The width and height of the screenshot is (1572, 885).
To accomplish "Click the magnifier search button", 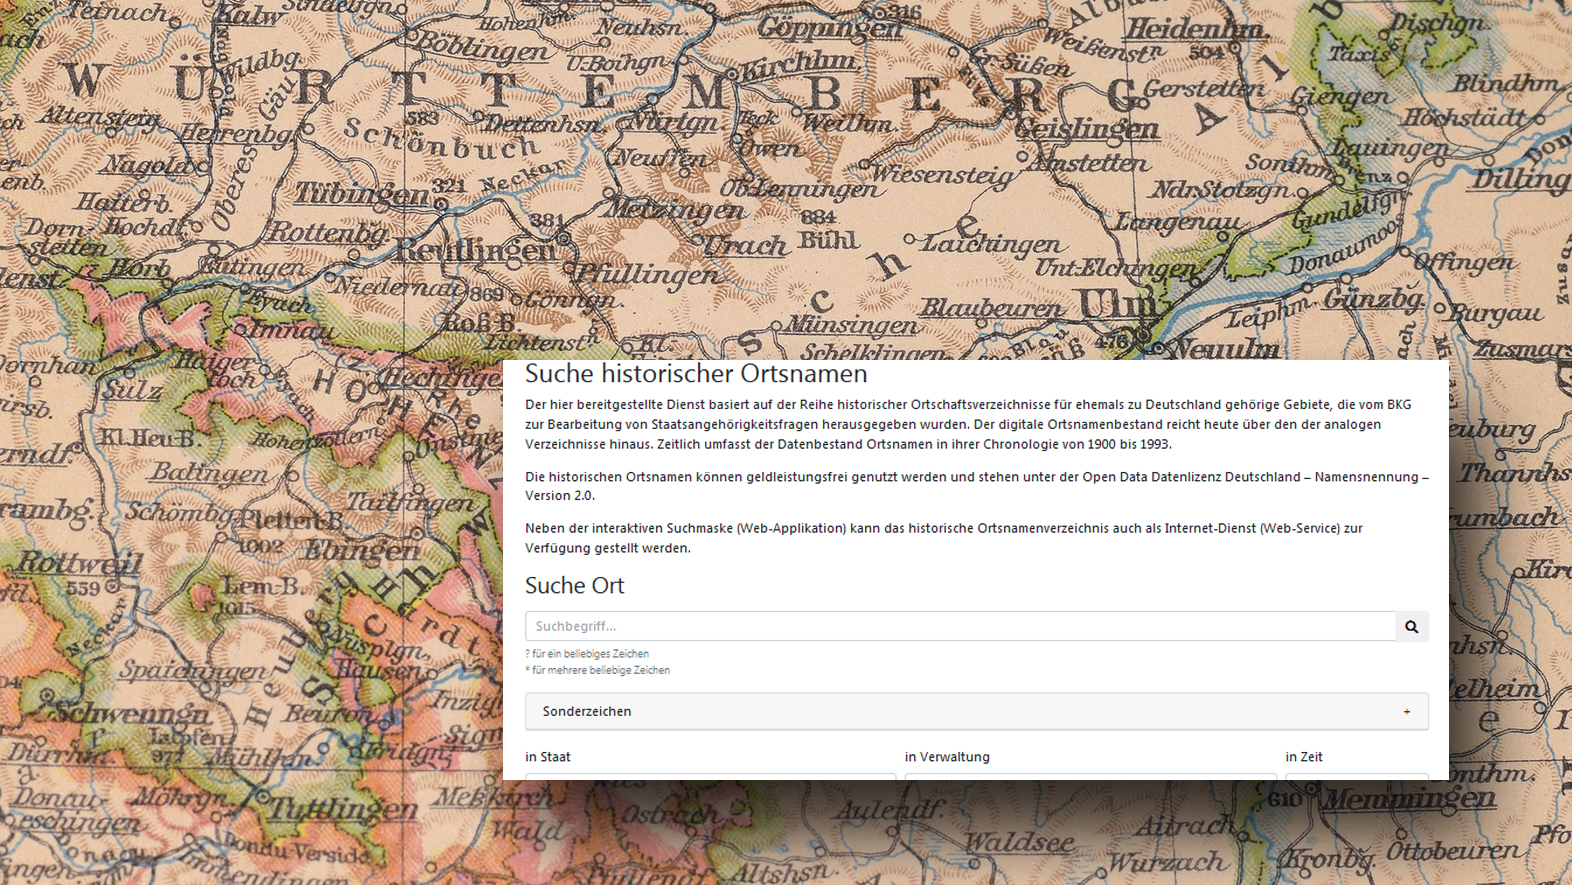I will click(1411, 626).
